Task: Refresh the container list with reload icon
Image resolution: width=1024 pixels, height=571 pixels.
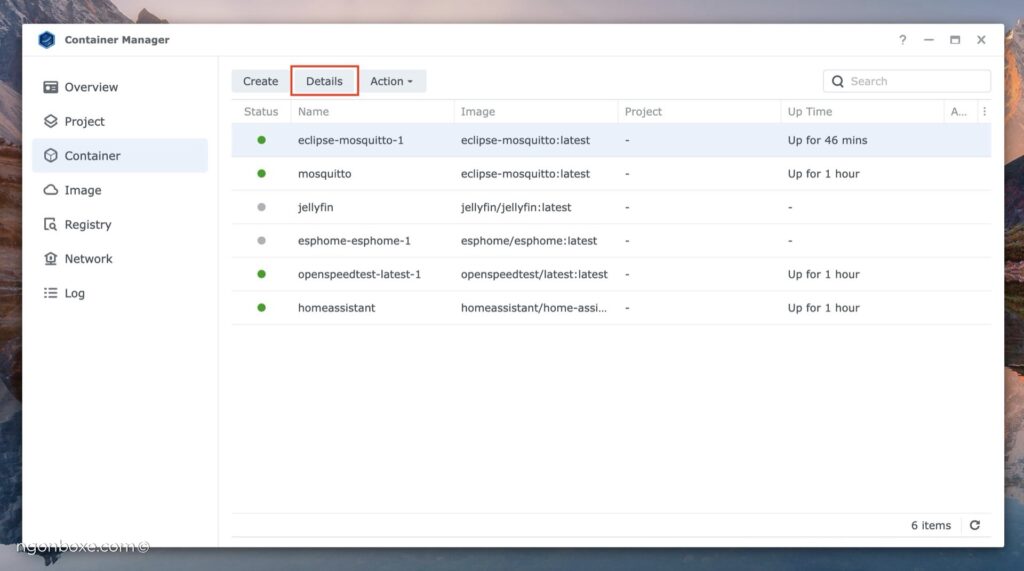Action: 974,525
